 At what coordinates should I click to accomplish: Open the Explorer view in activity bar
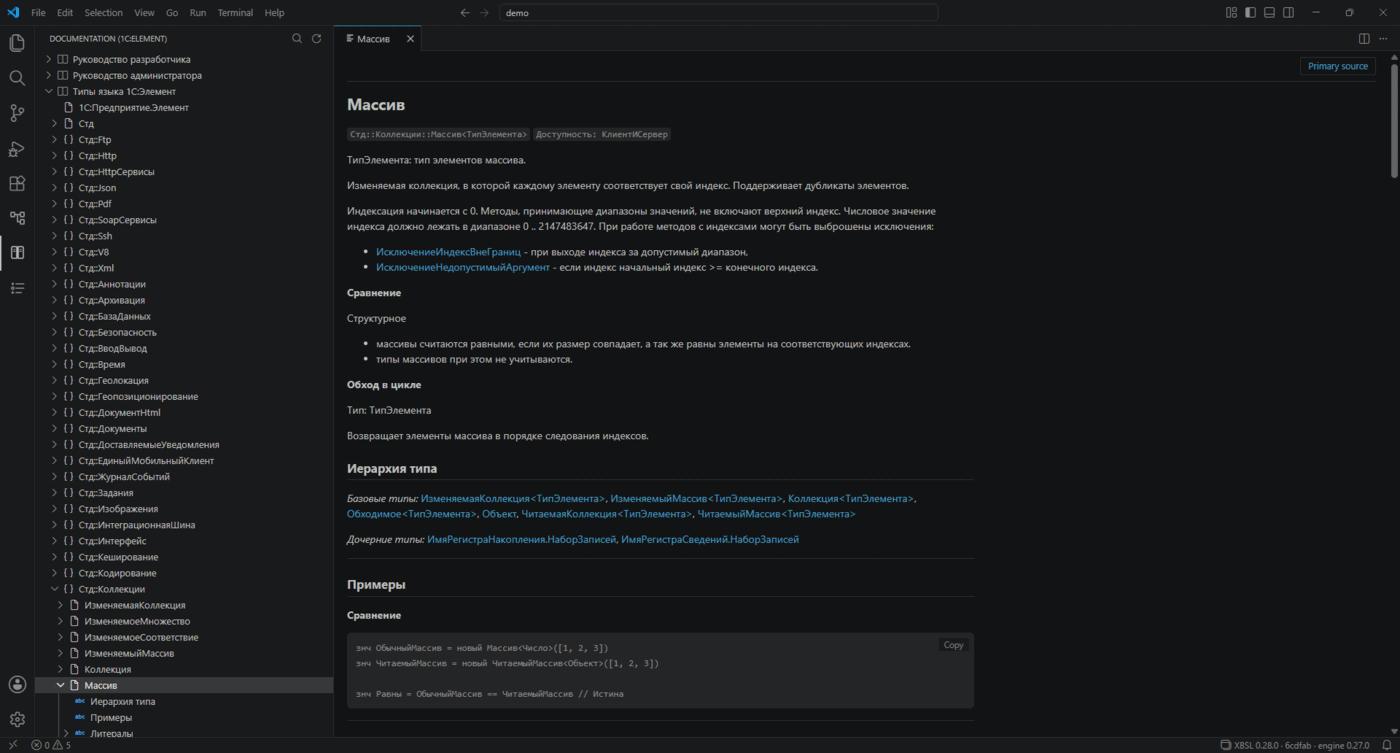(x=17, y=43)
